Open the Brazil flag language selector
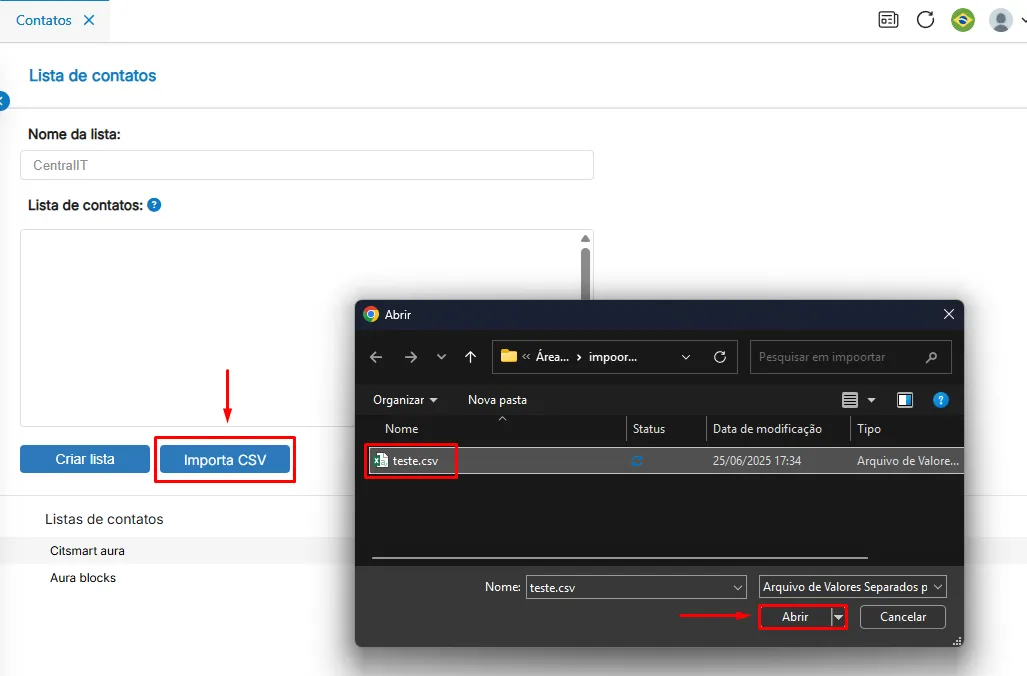This screenshot has height=676, width=1027. 963,20
